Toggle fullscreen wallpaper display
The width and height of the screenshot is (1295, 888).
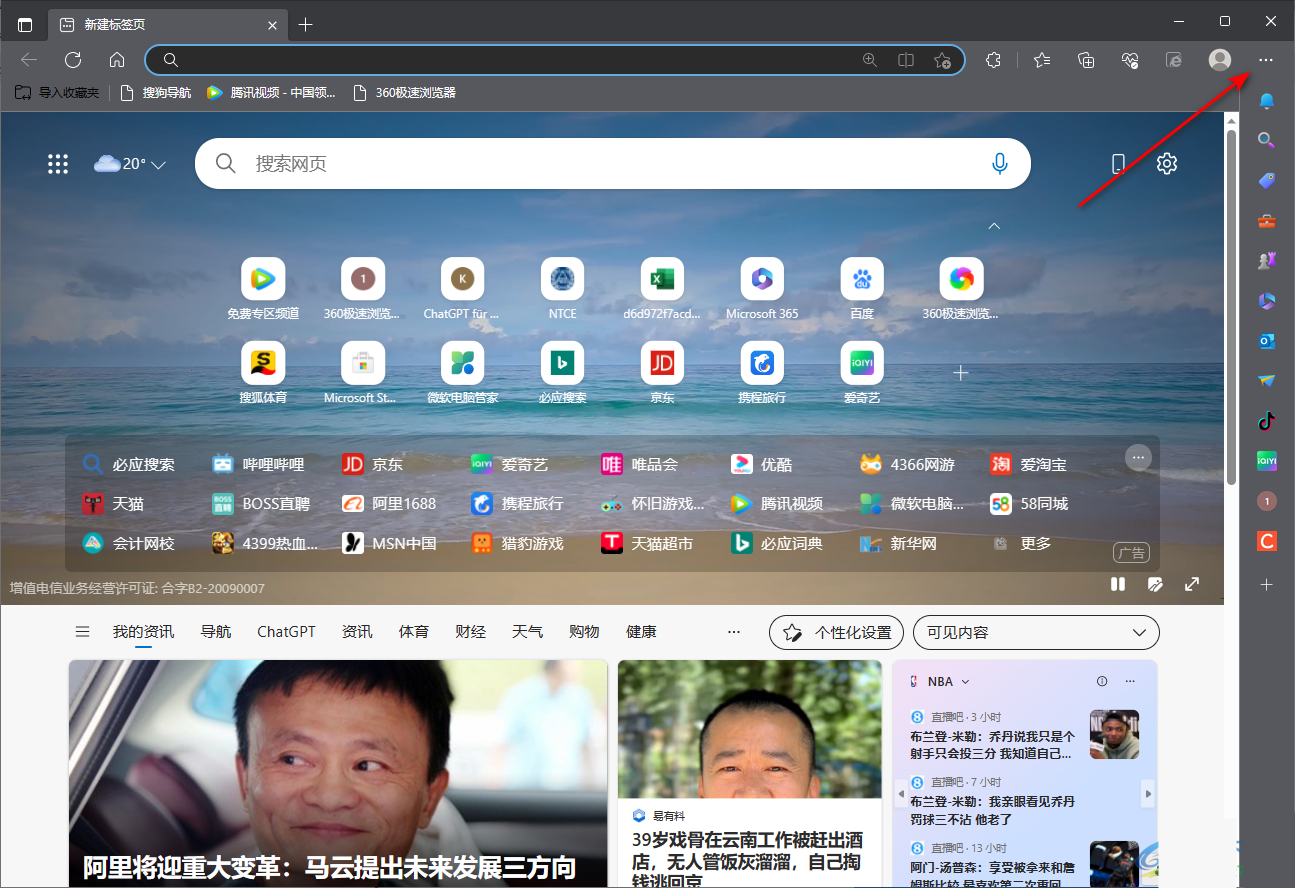point(1191,584)
